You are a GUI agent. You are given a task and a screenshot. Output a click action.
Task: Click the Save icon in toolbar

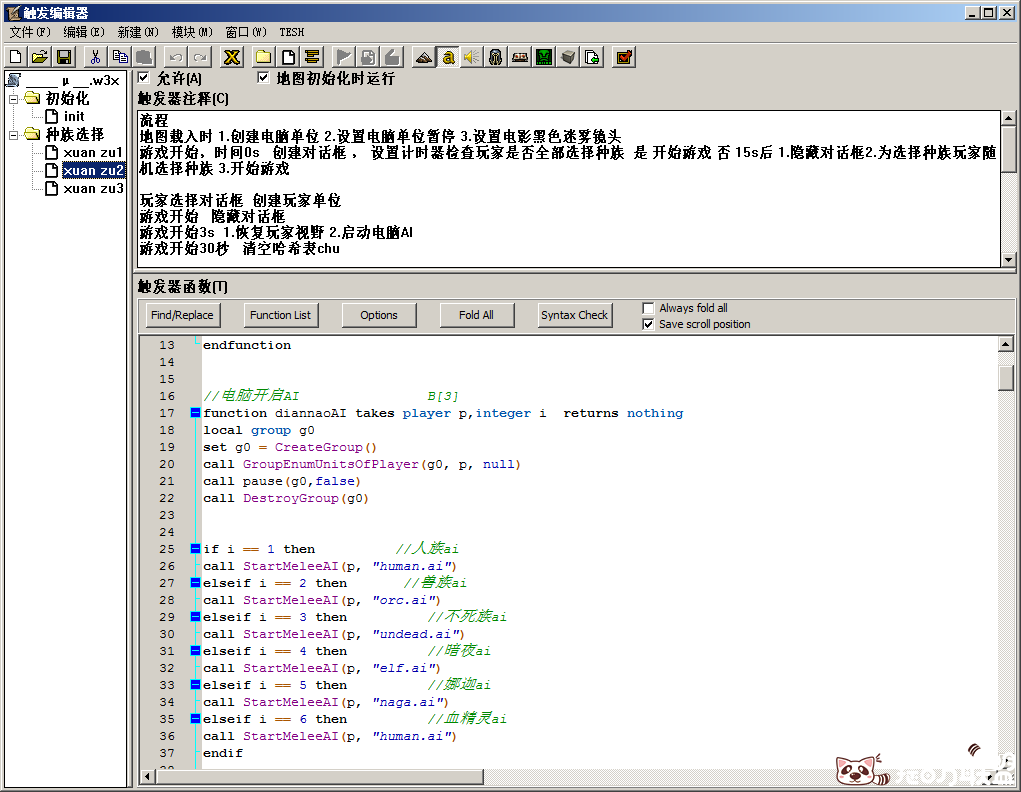(64, 57)
